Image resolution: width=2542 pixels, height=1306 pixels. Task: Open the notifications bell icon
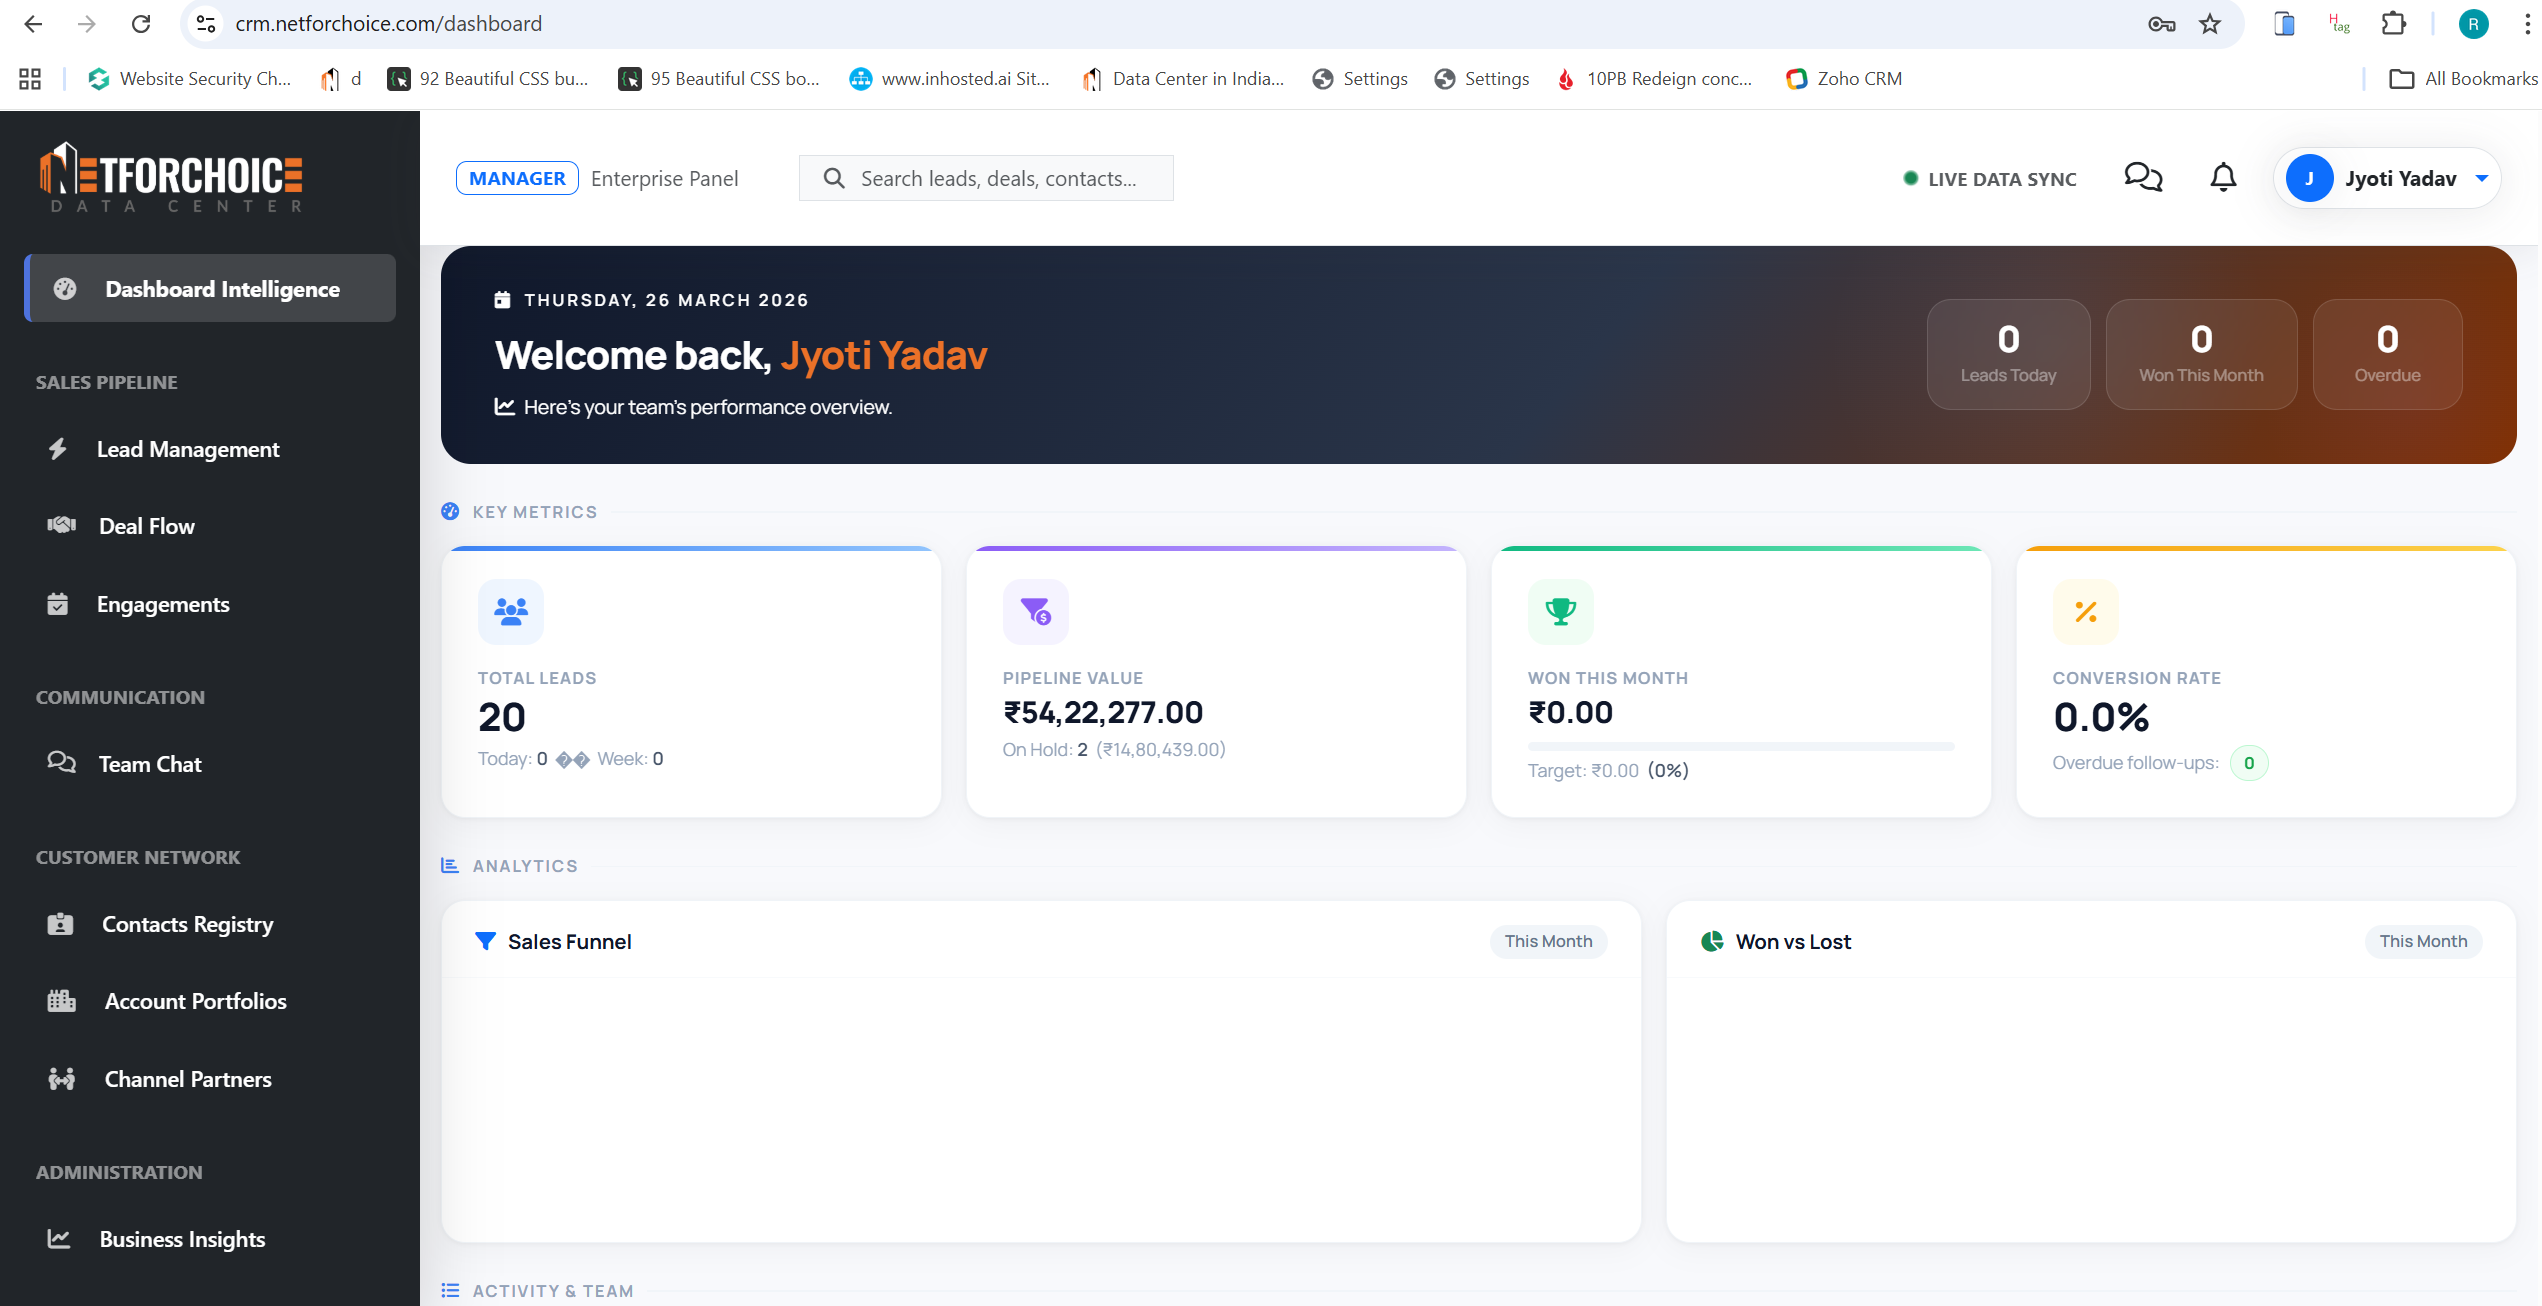tap(2222, 178)
